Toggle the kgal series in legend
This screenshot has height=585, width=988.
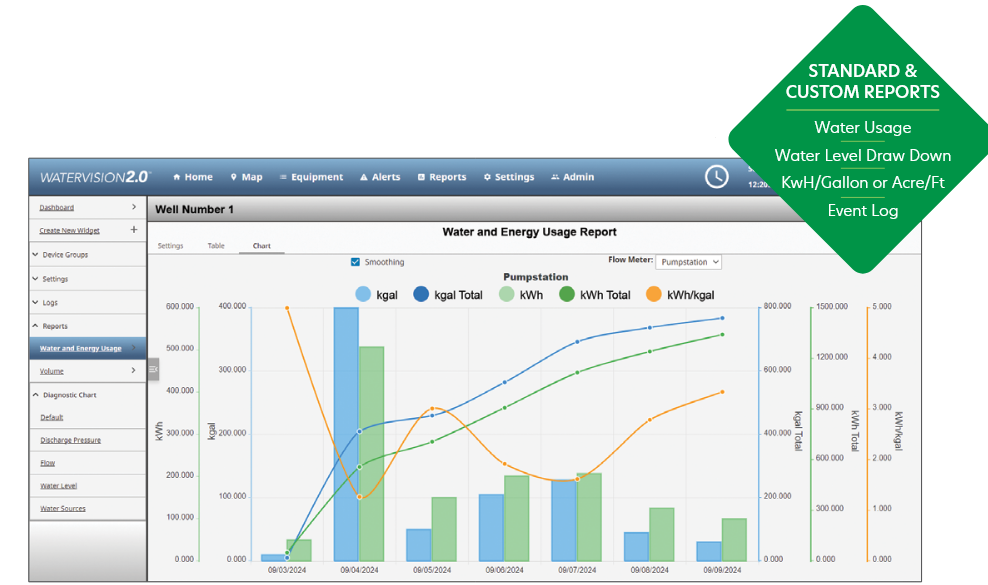(364, 295)
